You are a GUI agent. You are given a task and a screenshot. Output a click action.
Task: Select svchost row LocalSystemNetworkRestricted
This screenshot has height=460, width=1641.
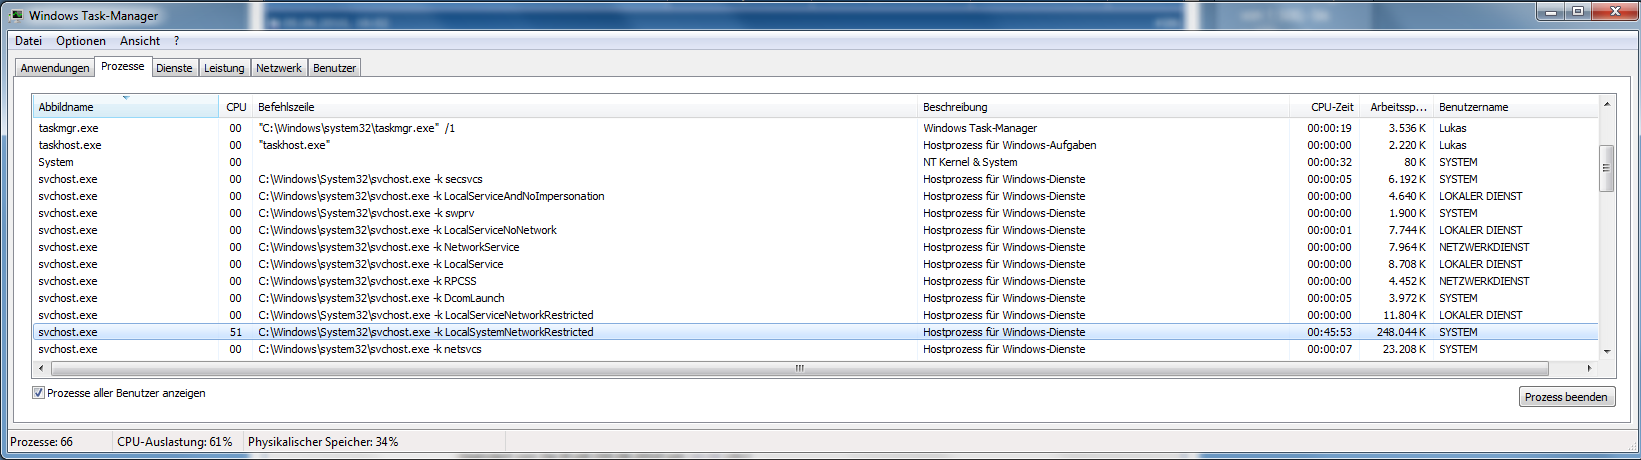click(x=815, y=332)
